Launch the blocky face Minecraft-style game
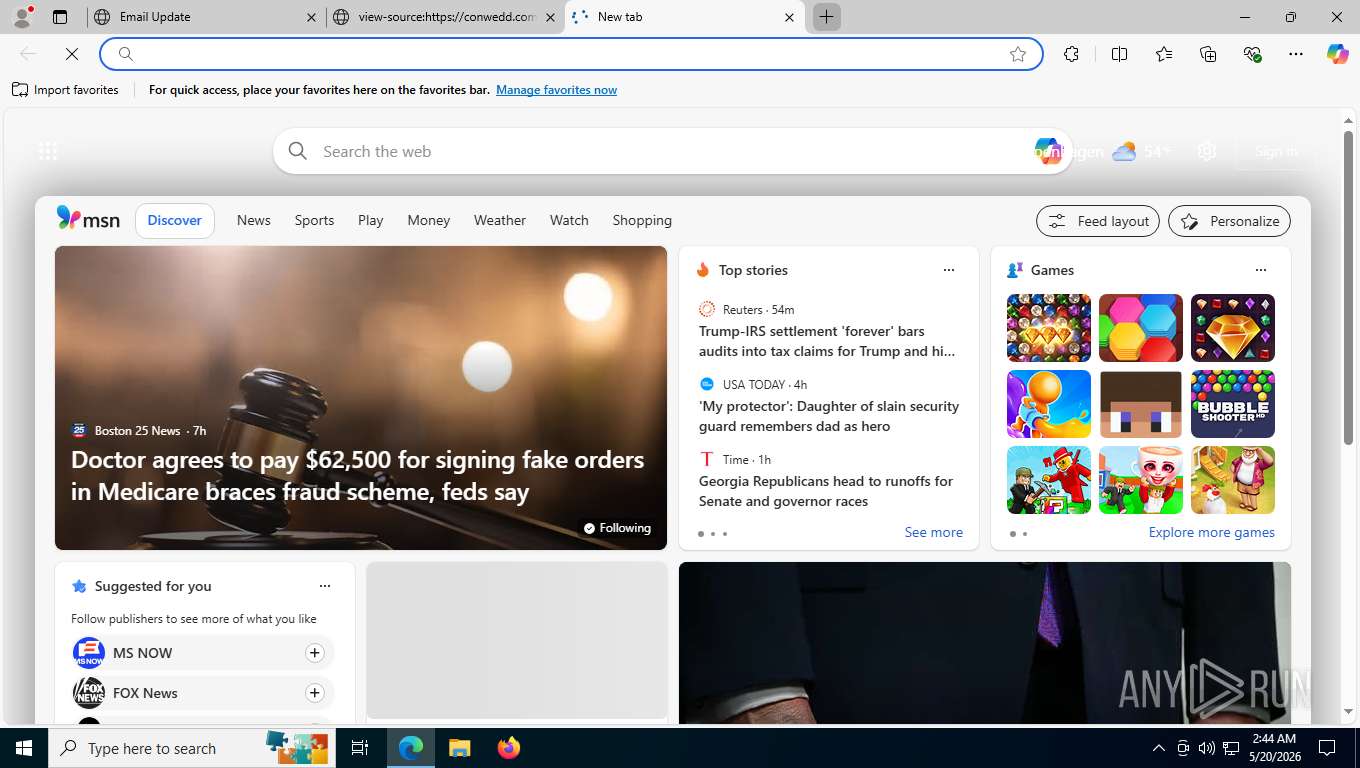Viewport: 1360px width, 768px height. click(x=1140, y=404)
